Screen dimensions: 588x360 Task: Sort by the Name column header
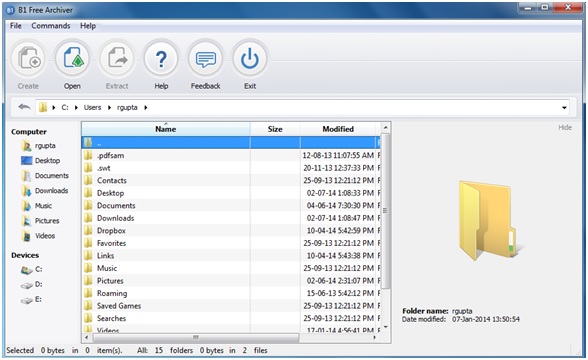166,129
